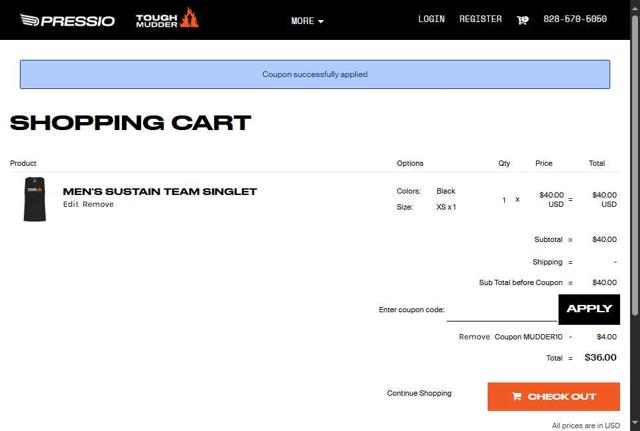Apply the coupon code
Viewport: 640px width, 431px height.
(589, 309)
